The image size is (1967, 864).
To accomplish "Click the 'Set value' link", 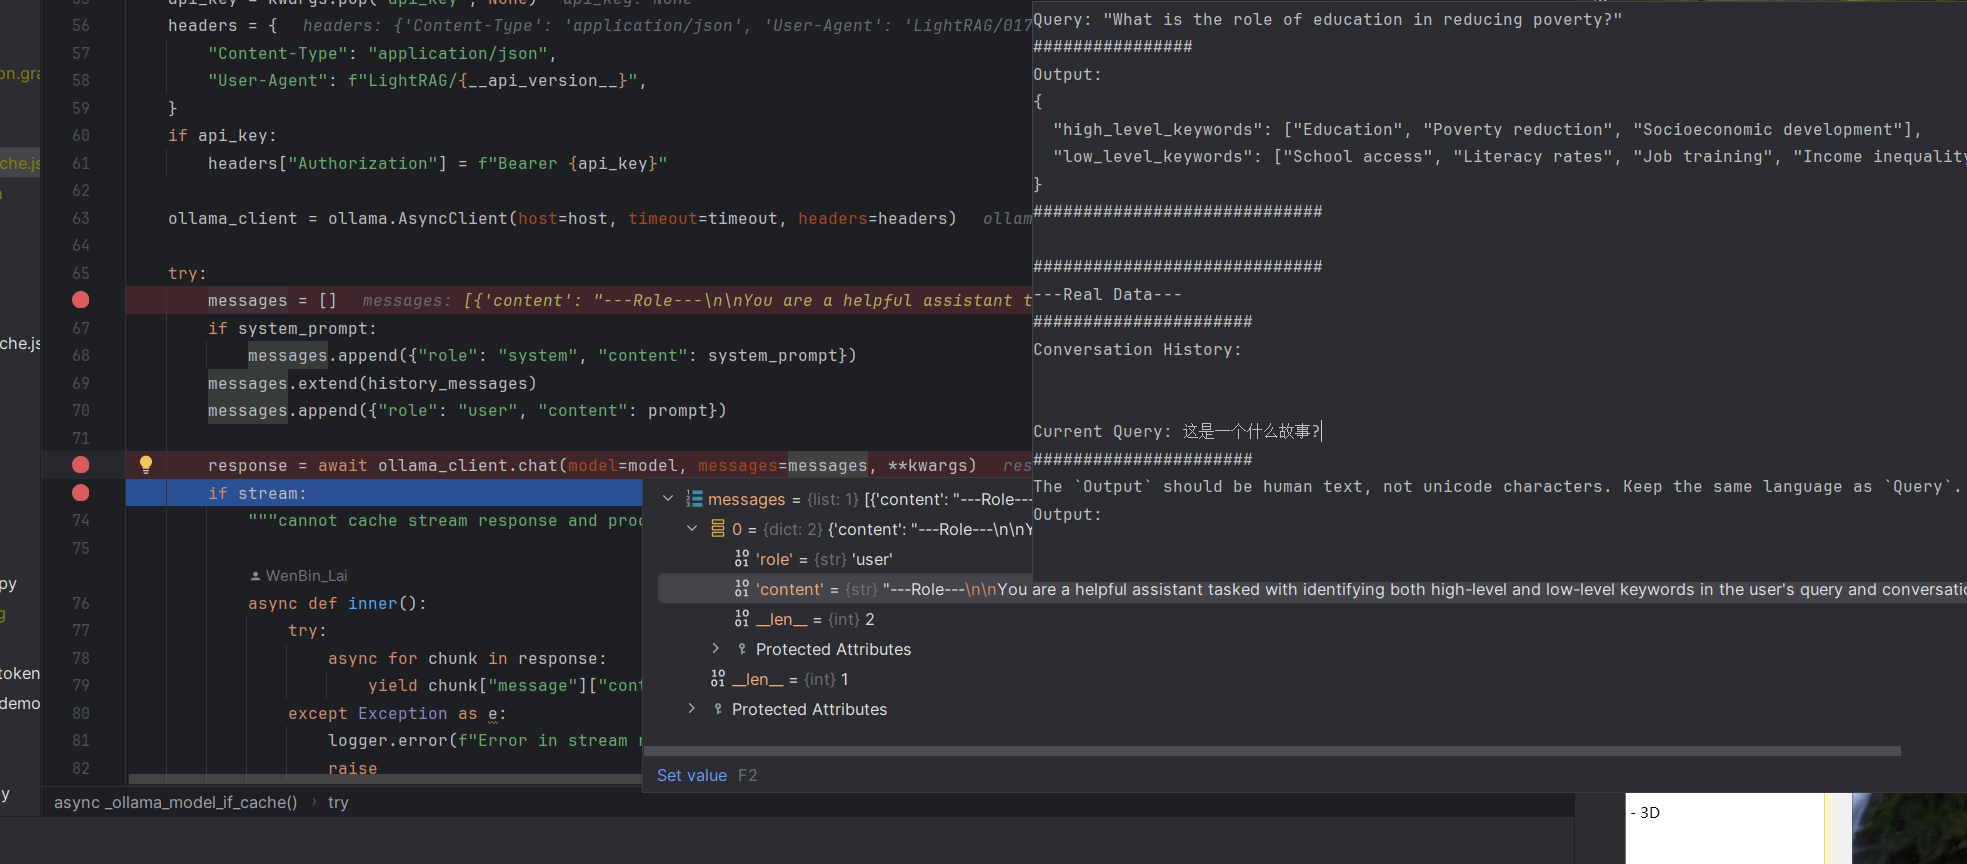I will click(x=692, y=775).
